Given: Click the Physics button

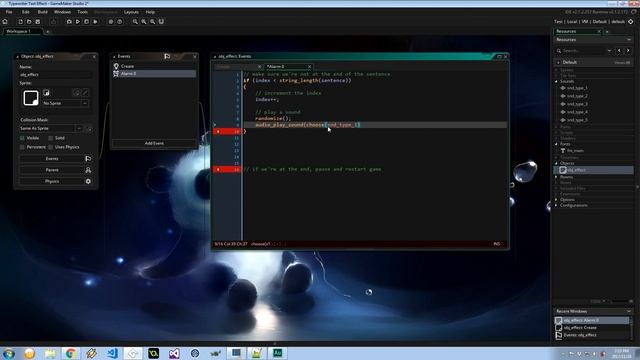Looking at the screenshot, I should (x=52, y=181).
